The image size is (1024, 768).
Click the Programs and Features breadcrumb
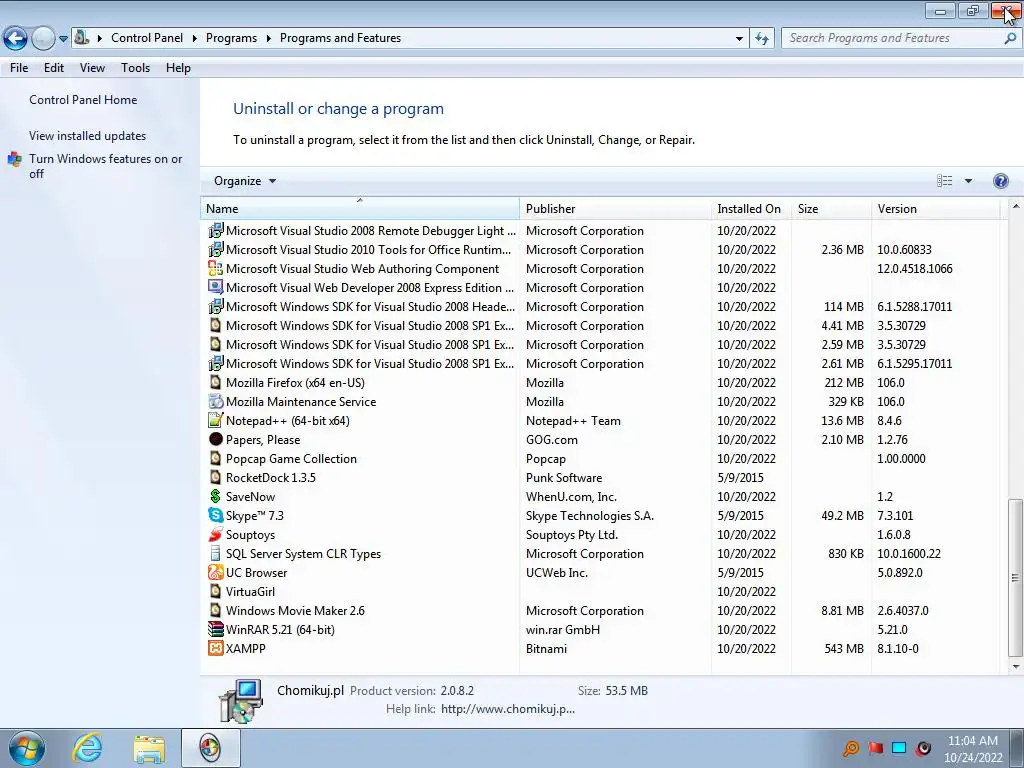click(340, 38)
